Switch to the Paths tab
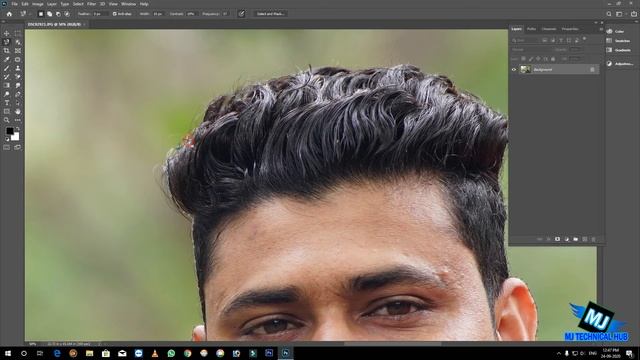The height and width of the screenshot is (360, 640). [x=531, y=29]
